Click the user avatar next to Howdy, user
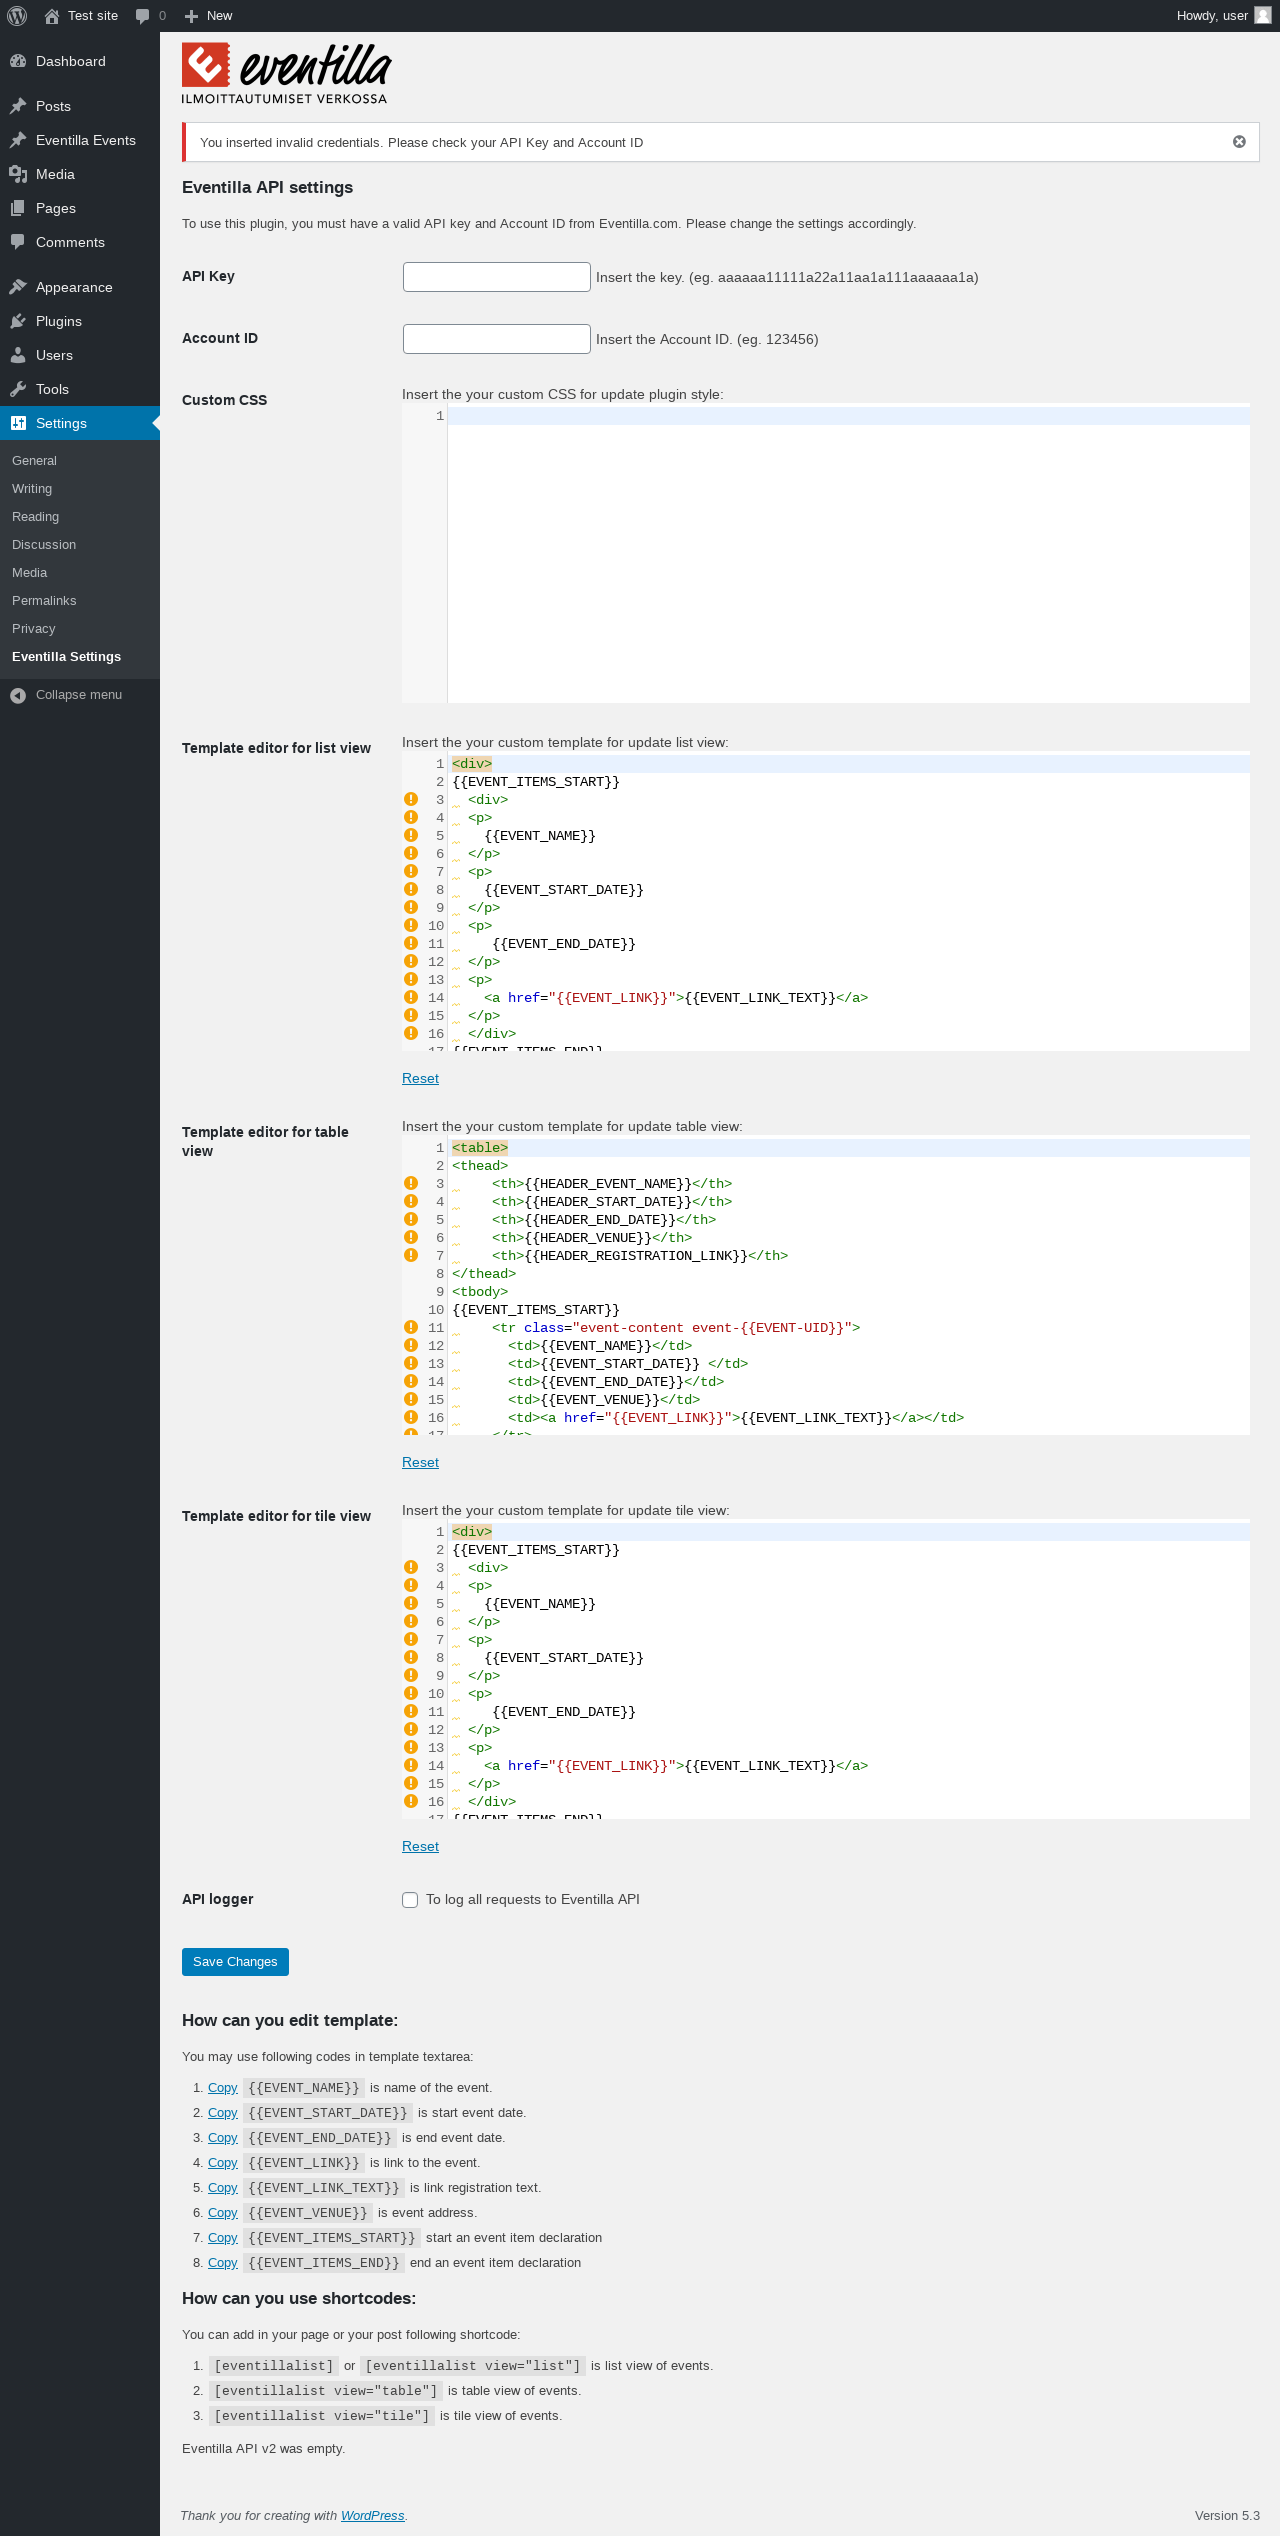 (x=1262, y=16)
